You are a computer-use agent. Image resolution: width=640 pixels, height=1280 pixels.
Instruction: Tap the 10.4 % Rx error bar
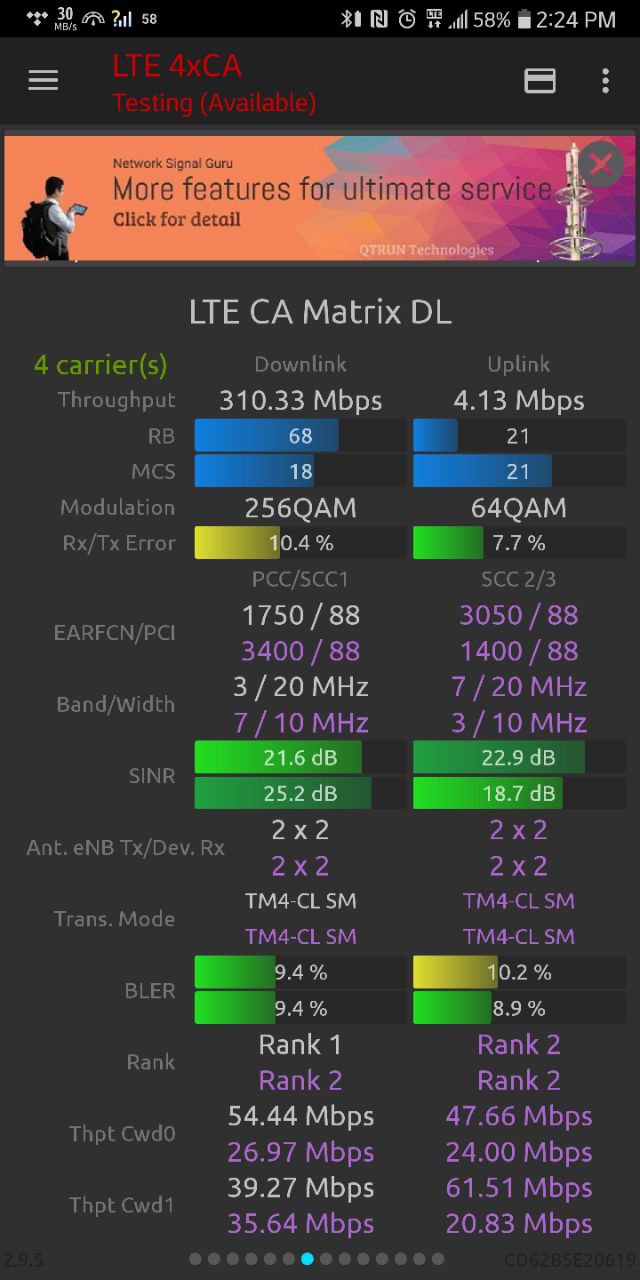coord(300,543)
